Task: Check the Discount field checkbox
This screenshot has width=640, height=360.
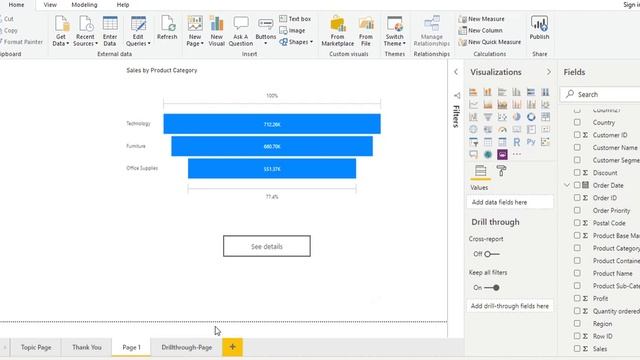Action: pos(577,172)
